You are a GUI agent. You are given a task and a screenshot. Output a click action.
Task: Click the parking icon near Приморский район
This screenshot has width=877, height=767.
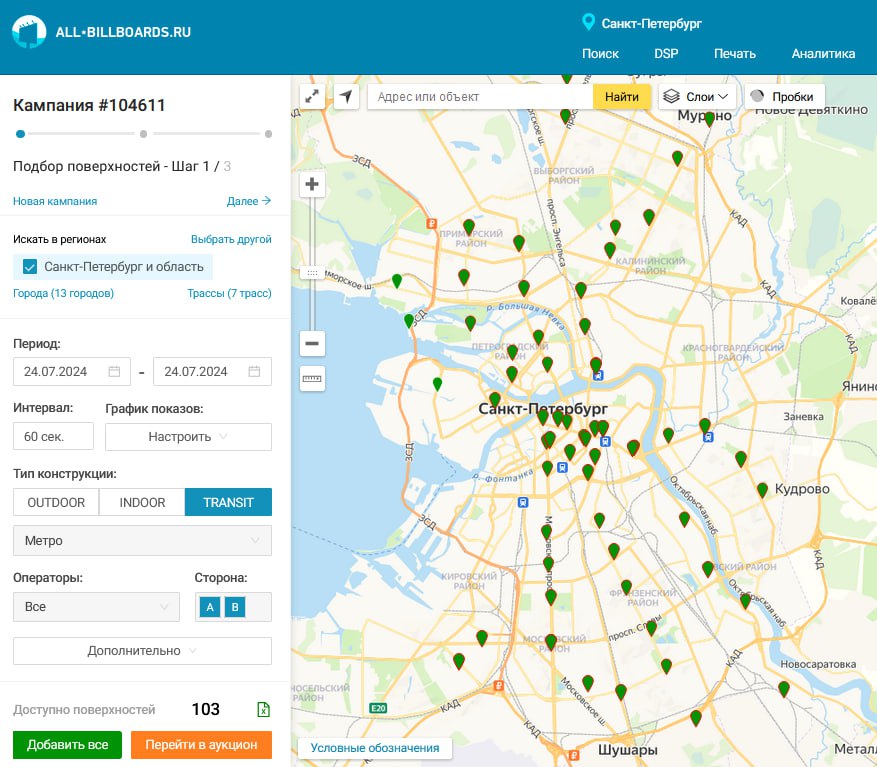tap(431, 224)
